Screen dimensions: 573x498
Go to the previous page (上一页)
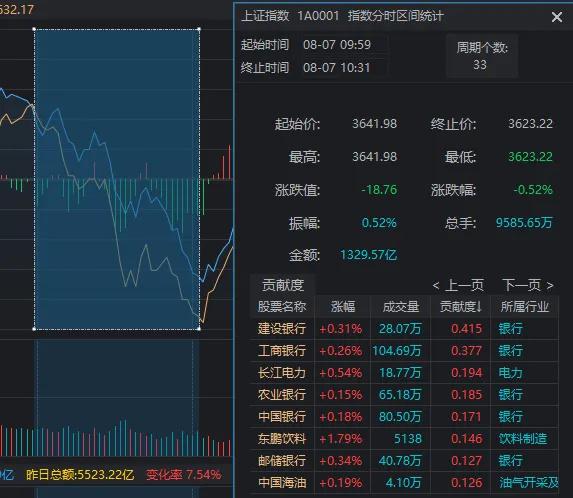[458, 285]
